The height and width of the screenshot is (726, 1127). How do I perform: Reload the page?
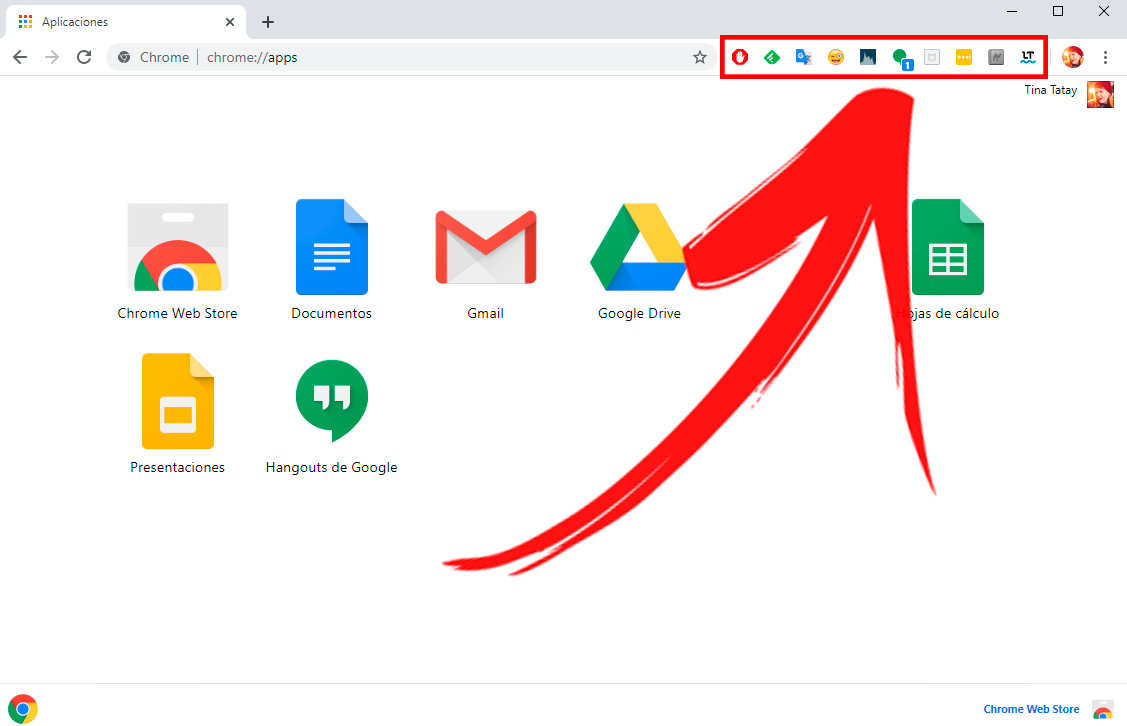84,57
